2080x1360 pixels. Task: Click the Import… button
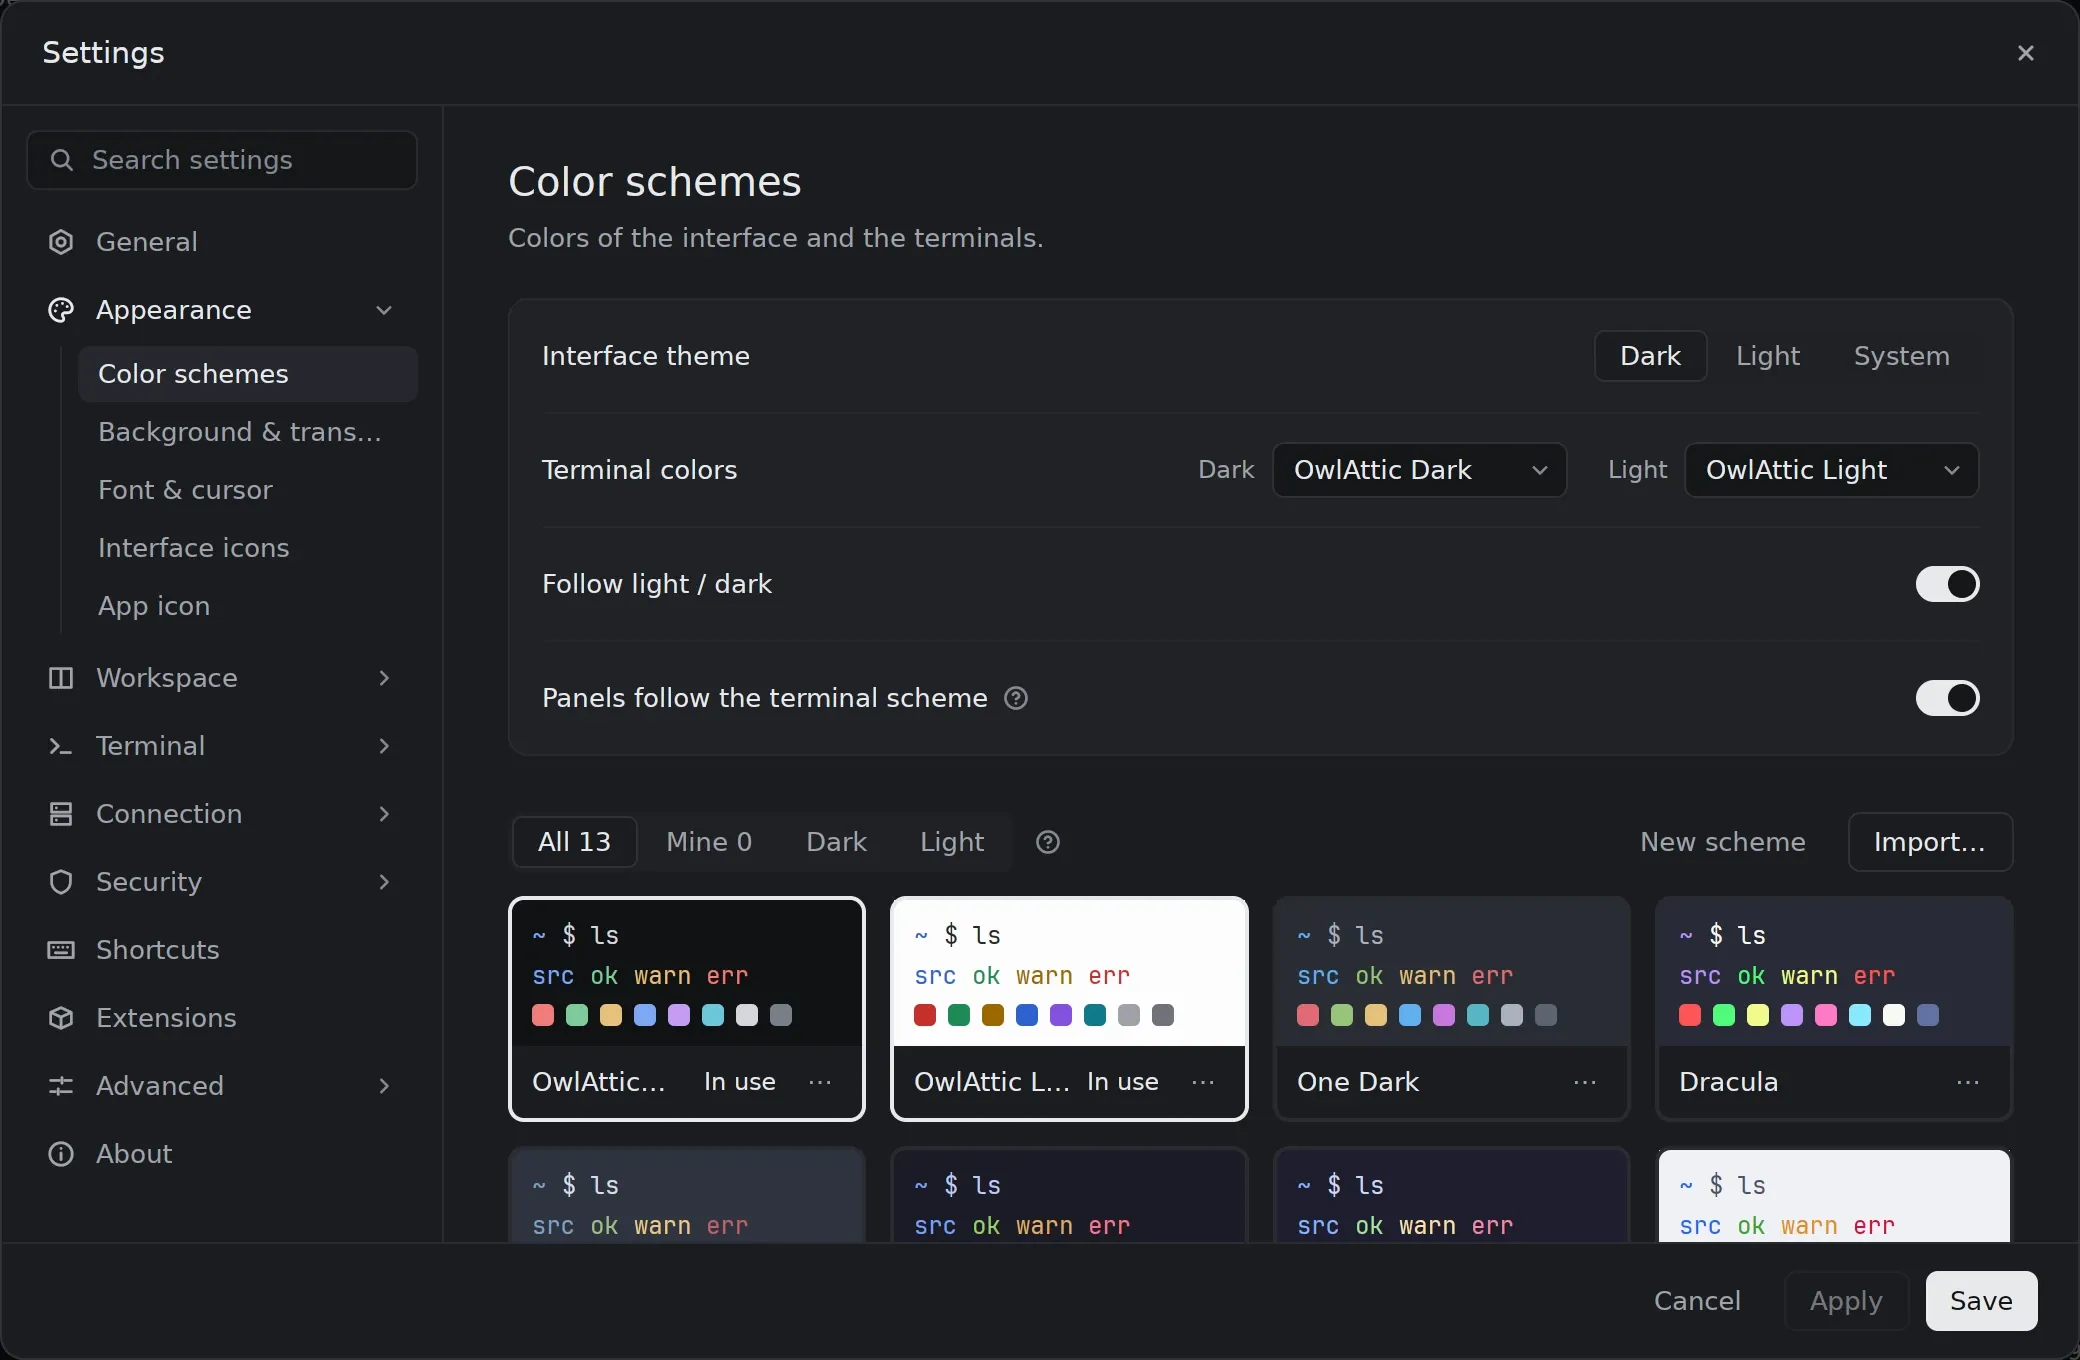pyautogui.click(x=1930, y=842)
